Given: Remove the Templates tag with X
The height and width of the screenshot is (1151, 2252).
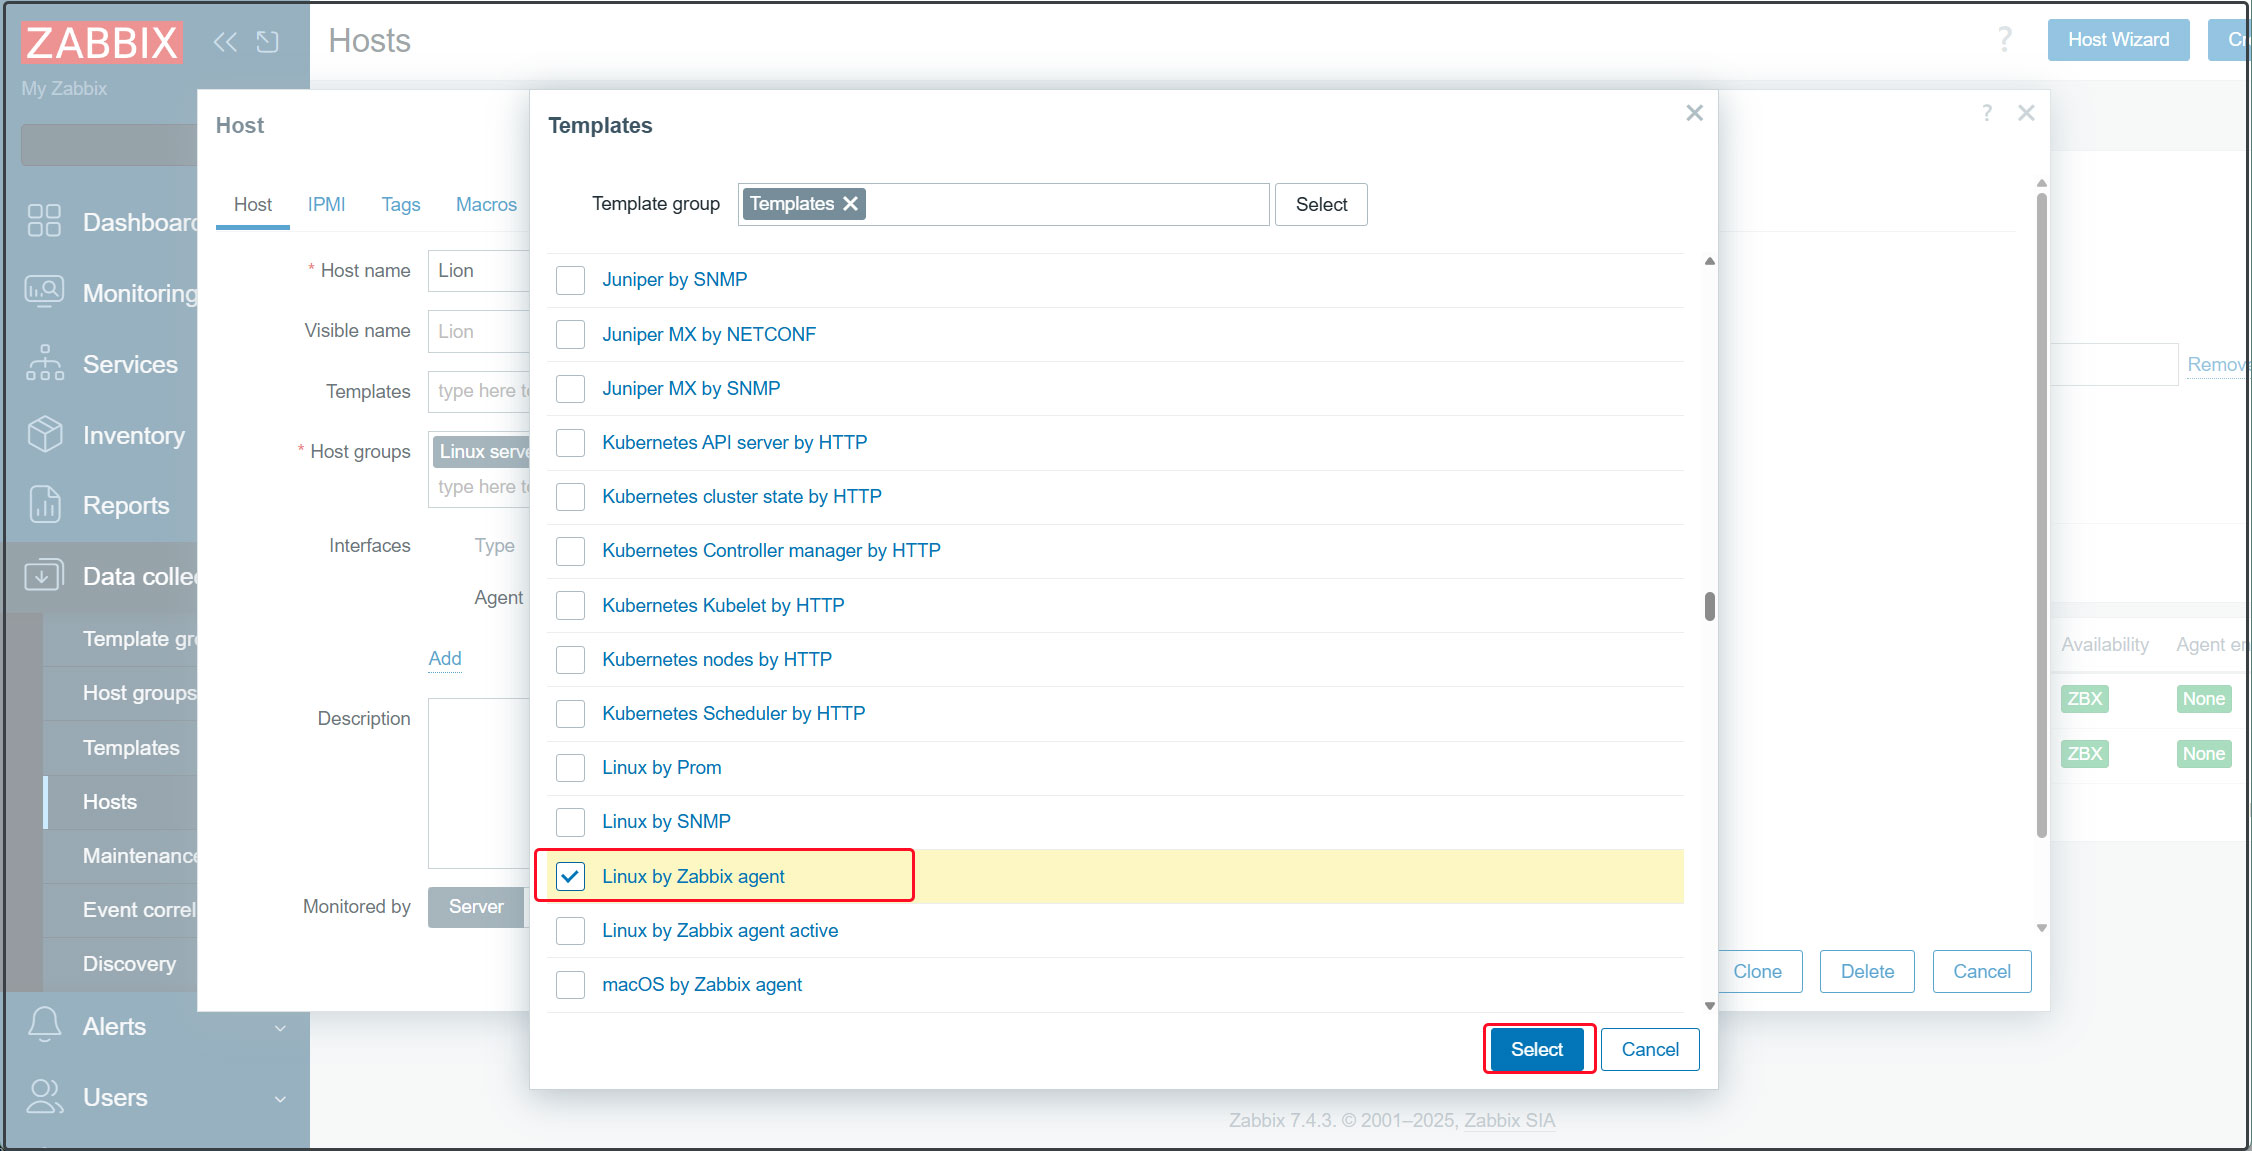Looking at the screenshot, I should click(851, 204).
